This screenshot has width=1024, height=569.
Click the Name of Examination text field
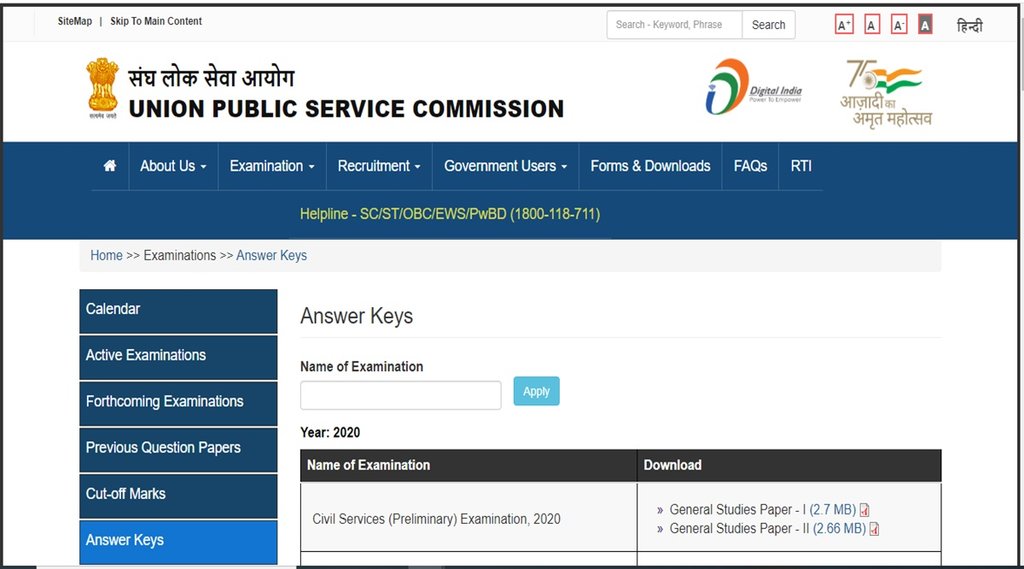point(400,395)
